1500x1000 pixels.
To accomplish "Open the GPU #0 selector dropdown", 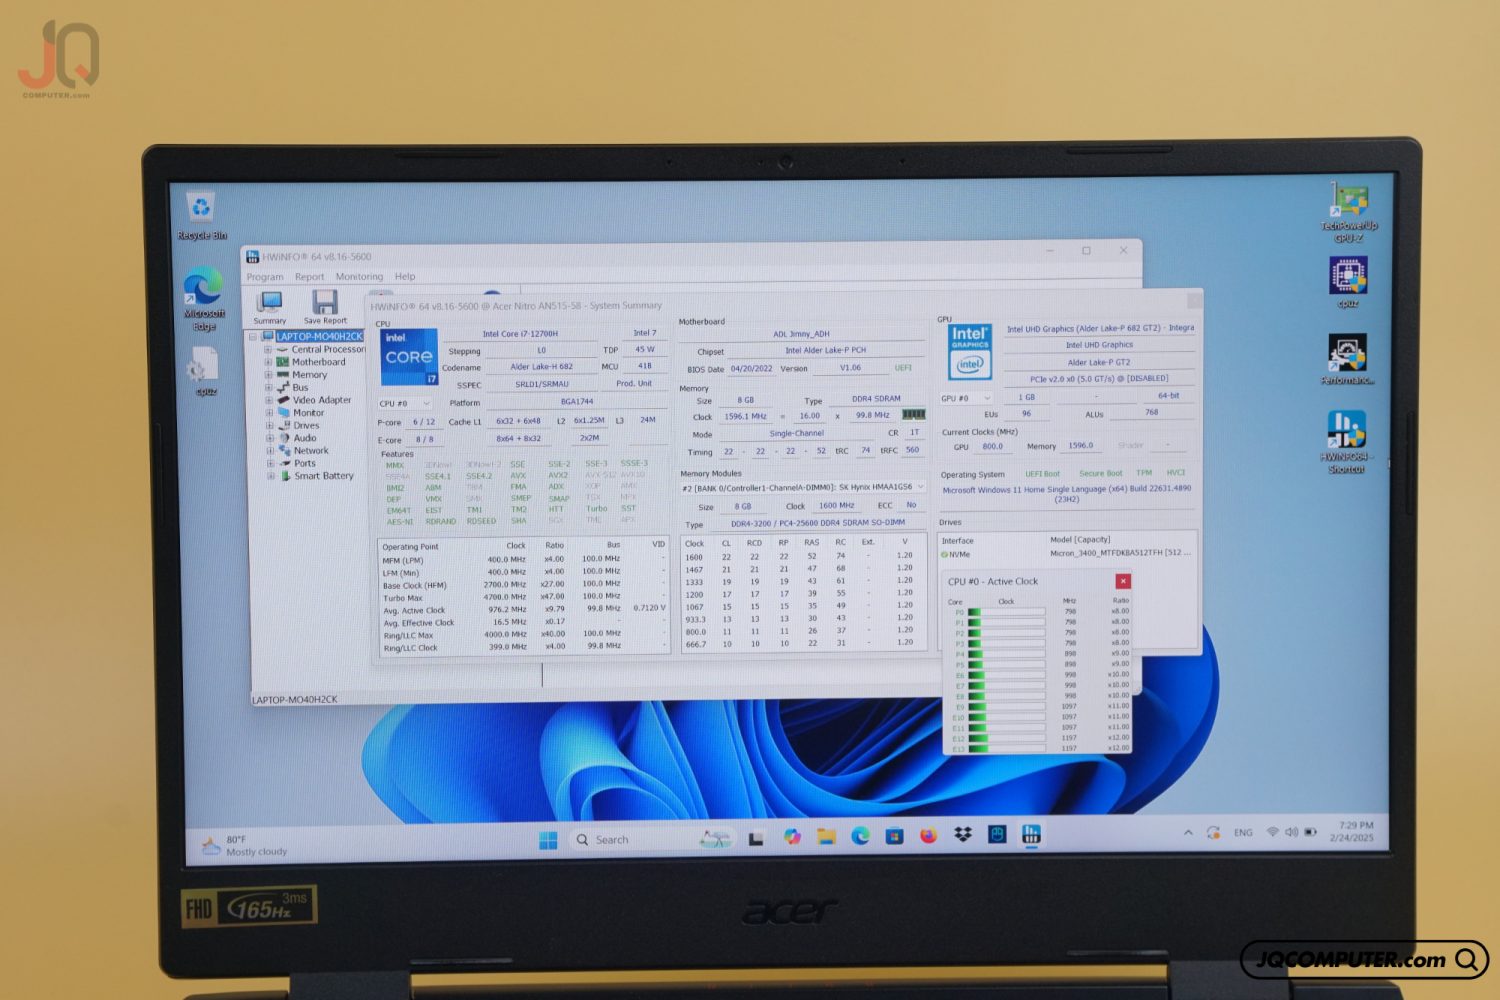I will point(965,398).
